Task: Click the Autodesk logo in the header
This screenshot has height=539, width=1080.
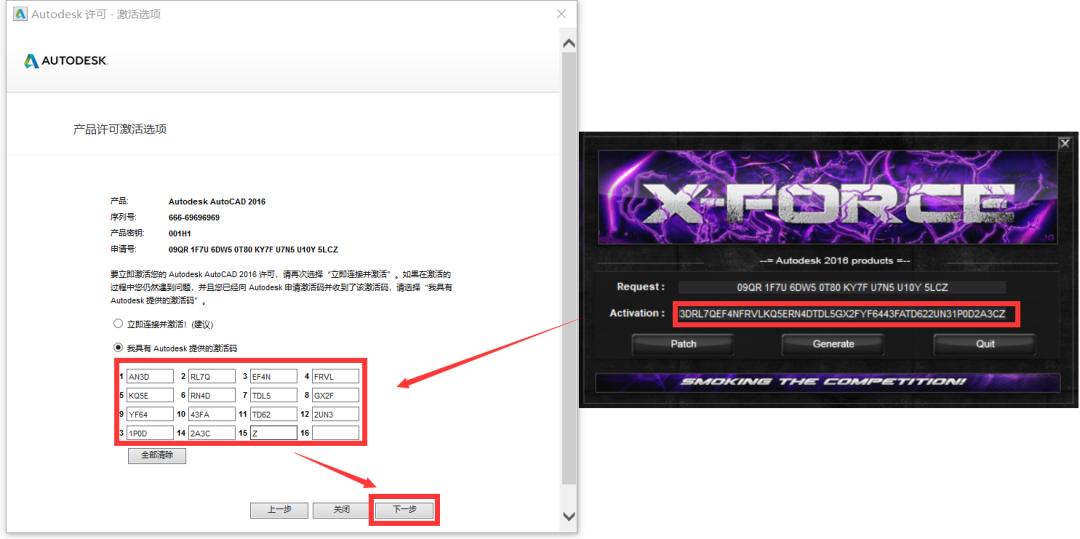Action: pyautogui.click(x=66, y=61)
